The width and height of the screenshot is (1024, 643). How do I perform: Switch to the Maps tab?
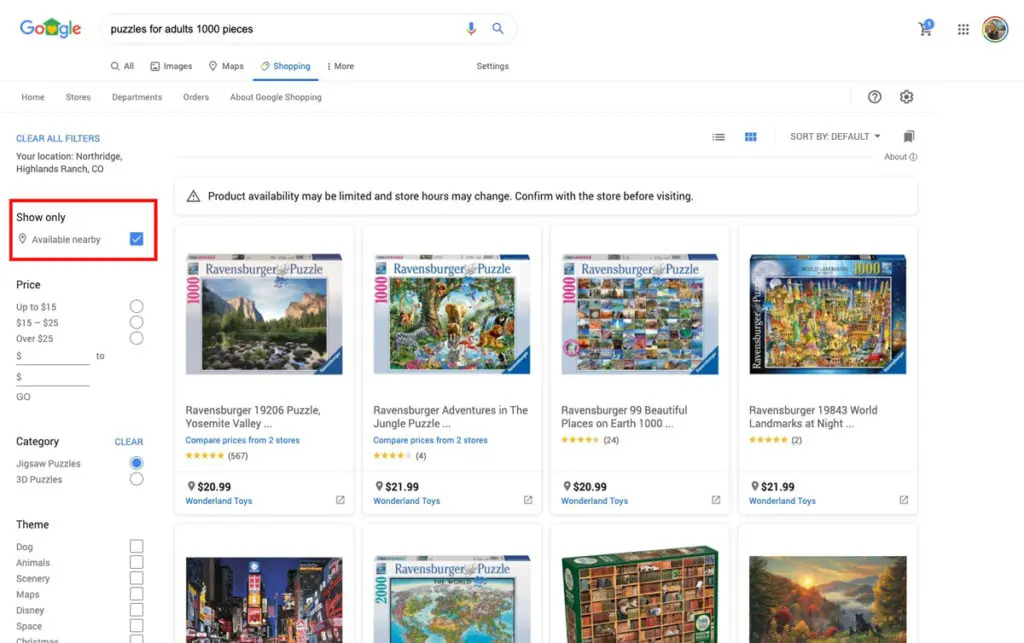tap(226, 66)
